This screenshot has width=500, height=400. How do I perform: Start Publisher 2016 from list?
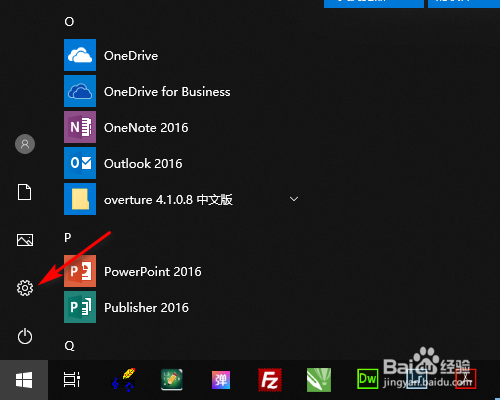click(146, 308)
